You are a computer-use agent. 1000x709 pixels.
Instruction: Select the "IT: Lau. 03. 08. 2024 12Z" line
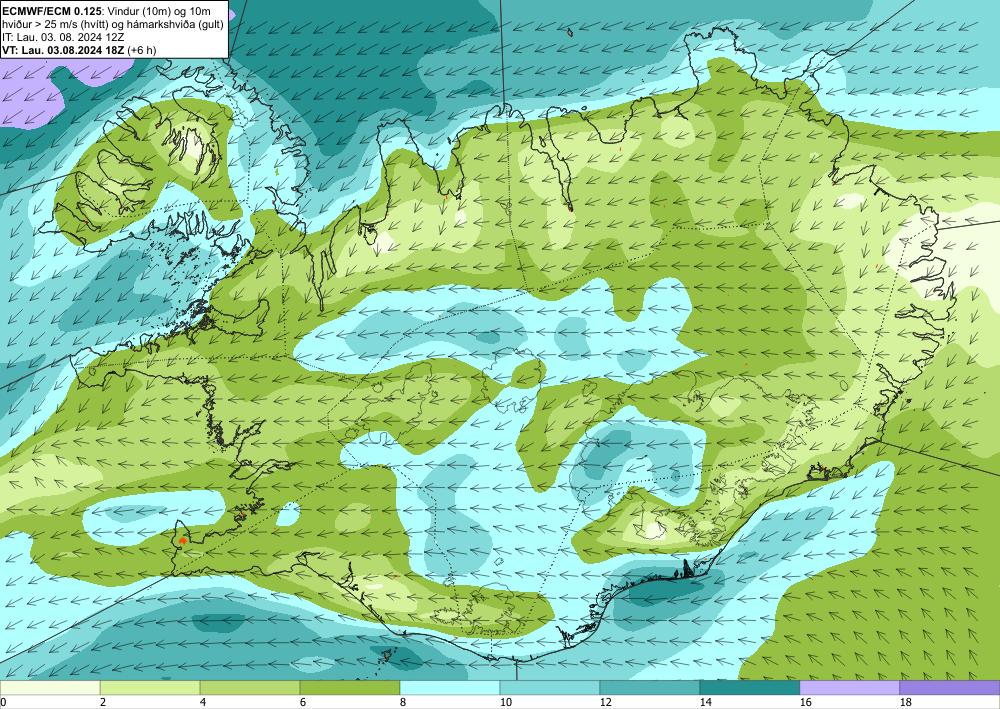coord(63,37)
